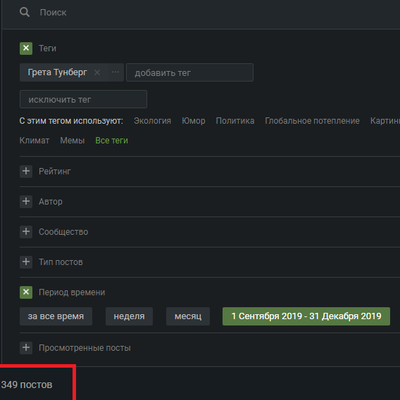Remove the Грета Тунберг tag
Viewport: 400px width, 400px height.
(97, 72)
